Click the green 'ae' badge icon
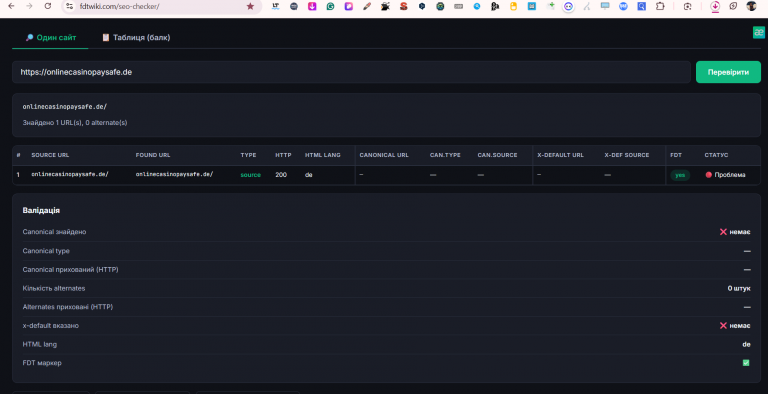768x394 pixels. 759,32
